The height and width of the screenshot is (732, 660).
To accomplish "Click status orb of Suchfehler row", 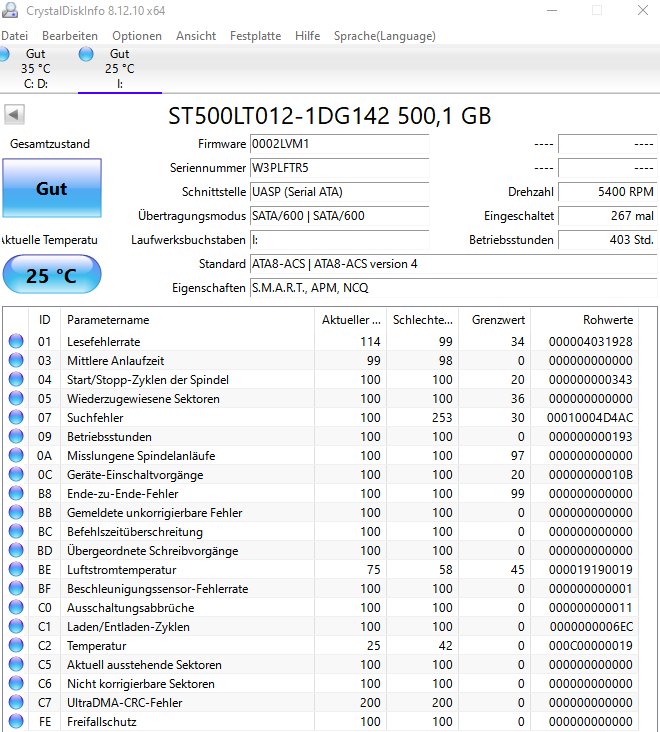I will point(16,417).
